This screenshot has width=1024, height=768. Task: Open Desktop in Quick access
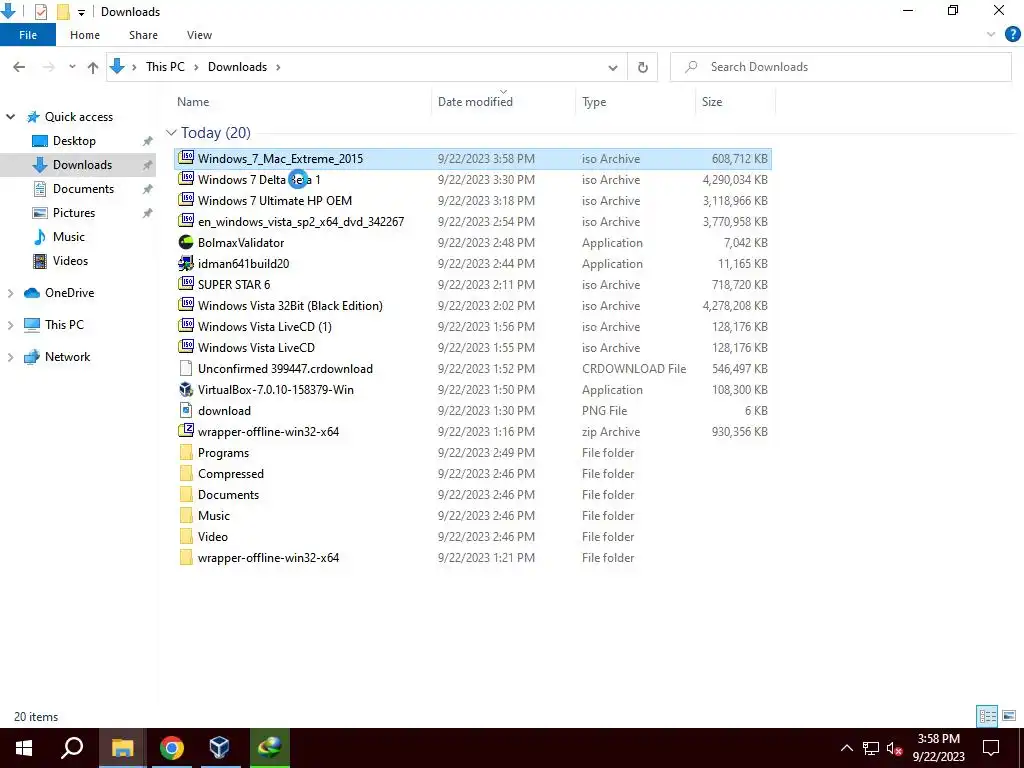tap(74, 141)
